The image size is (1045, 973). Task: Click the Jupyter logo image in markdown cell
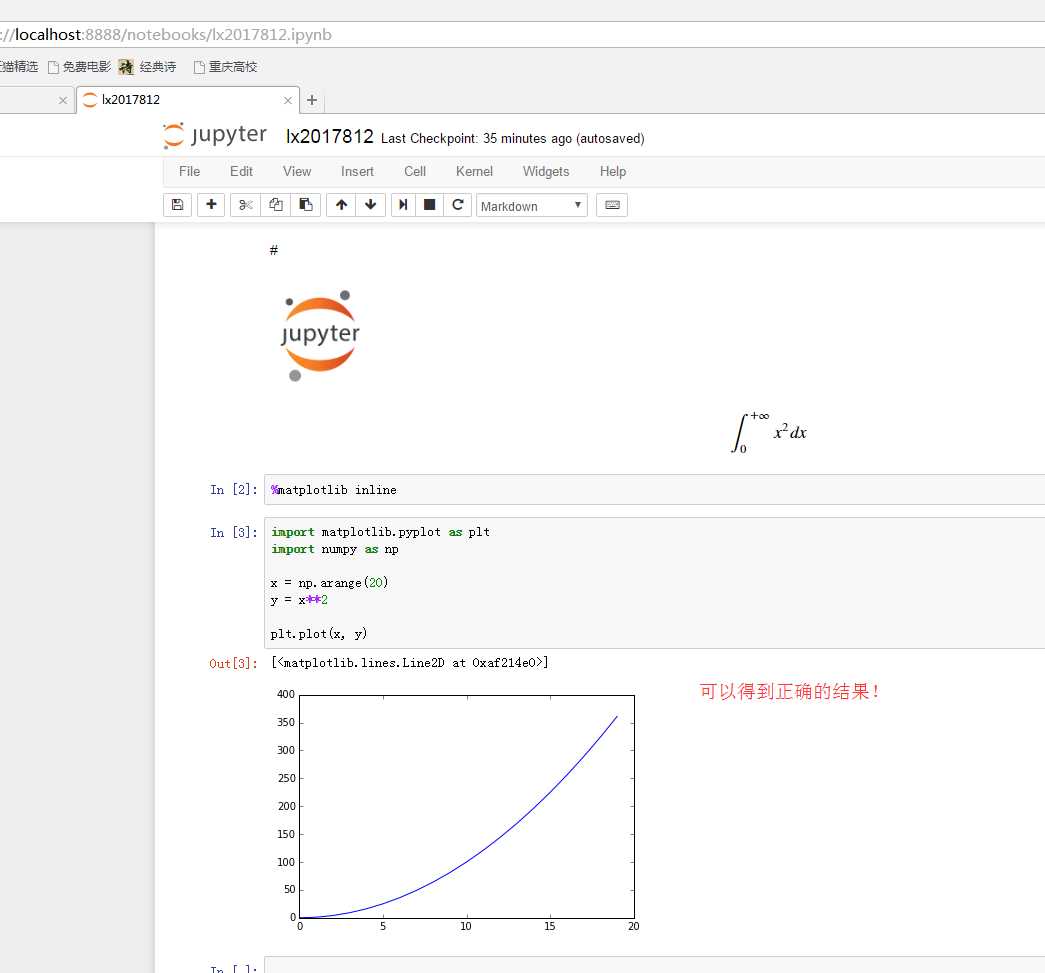point(320,335)
